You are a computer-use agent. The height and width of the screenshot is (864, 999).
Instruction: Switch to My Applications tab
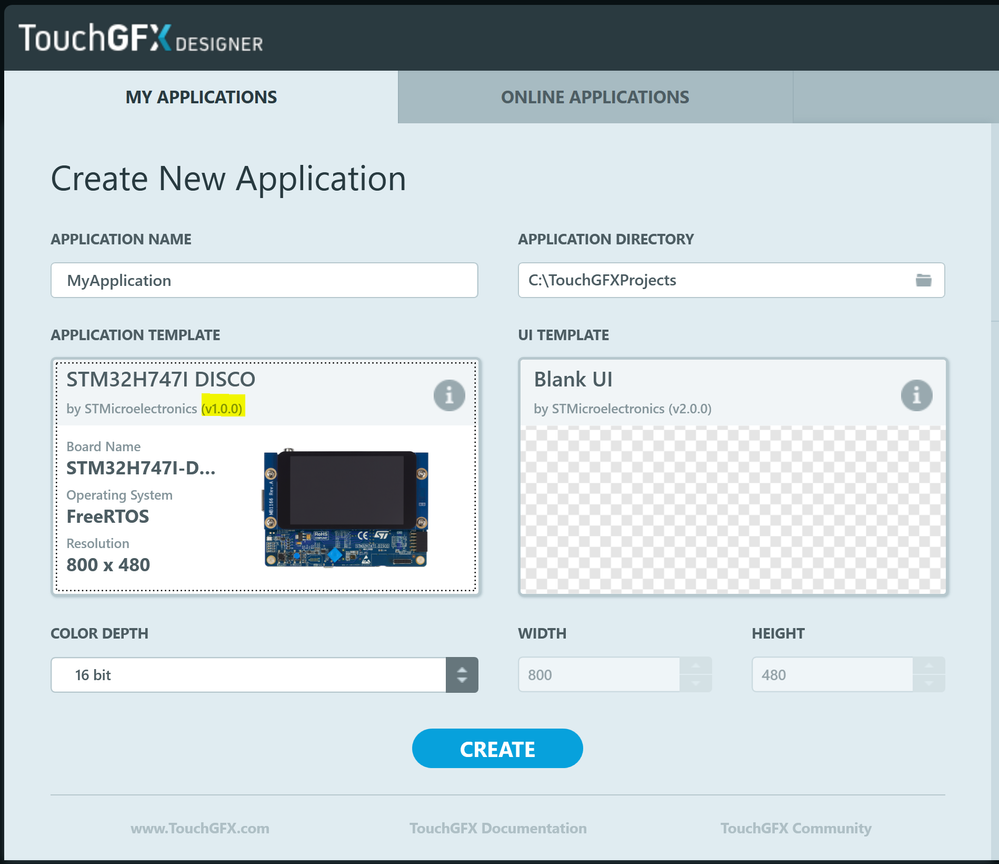(x=201, y=97)
